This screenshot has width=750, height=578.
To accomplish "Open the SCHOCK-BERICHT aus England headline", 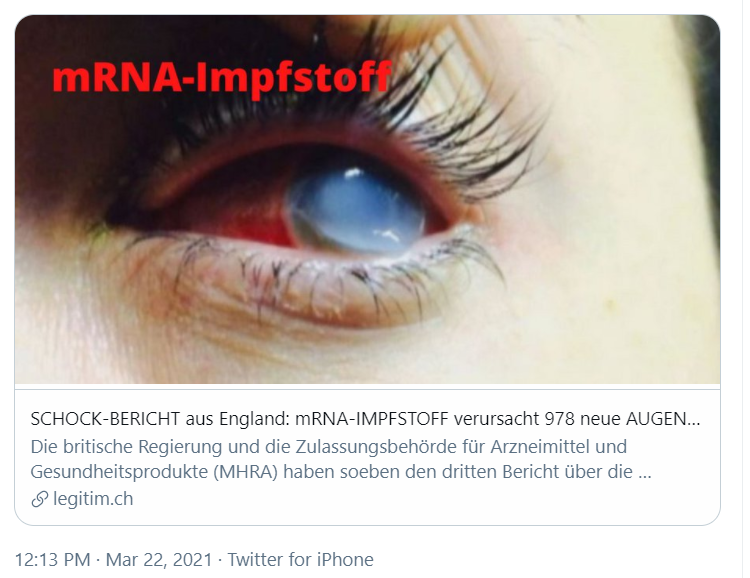I will [x=365, y=419].
